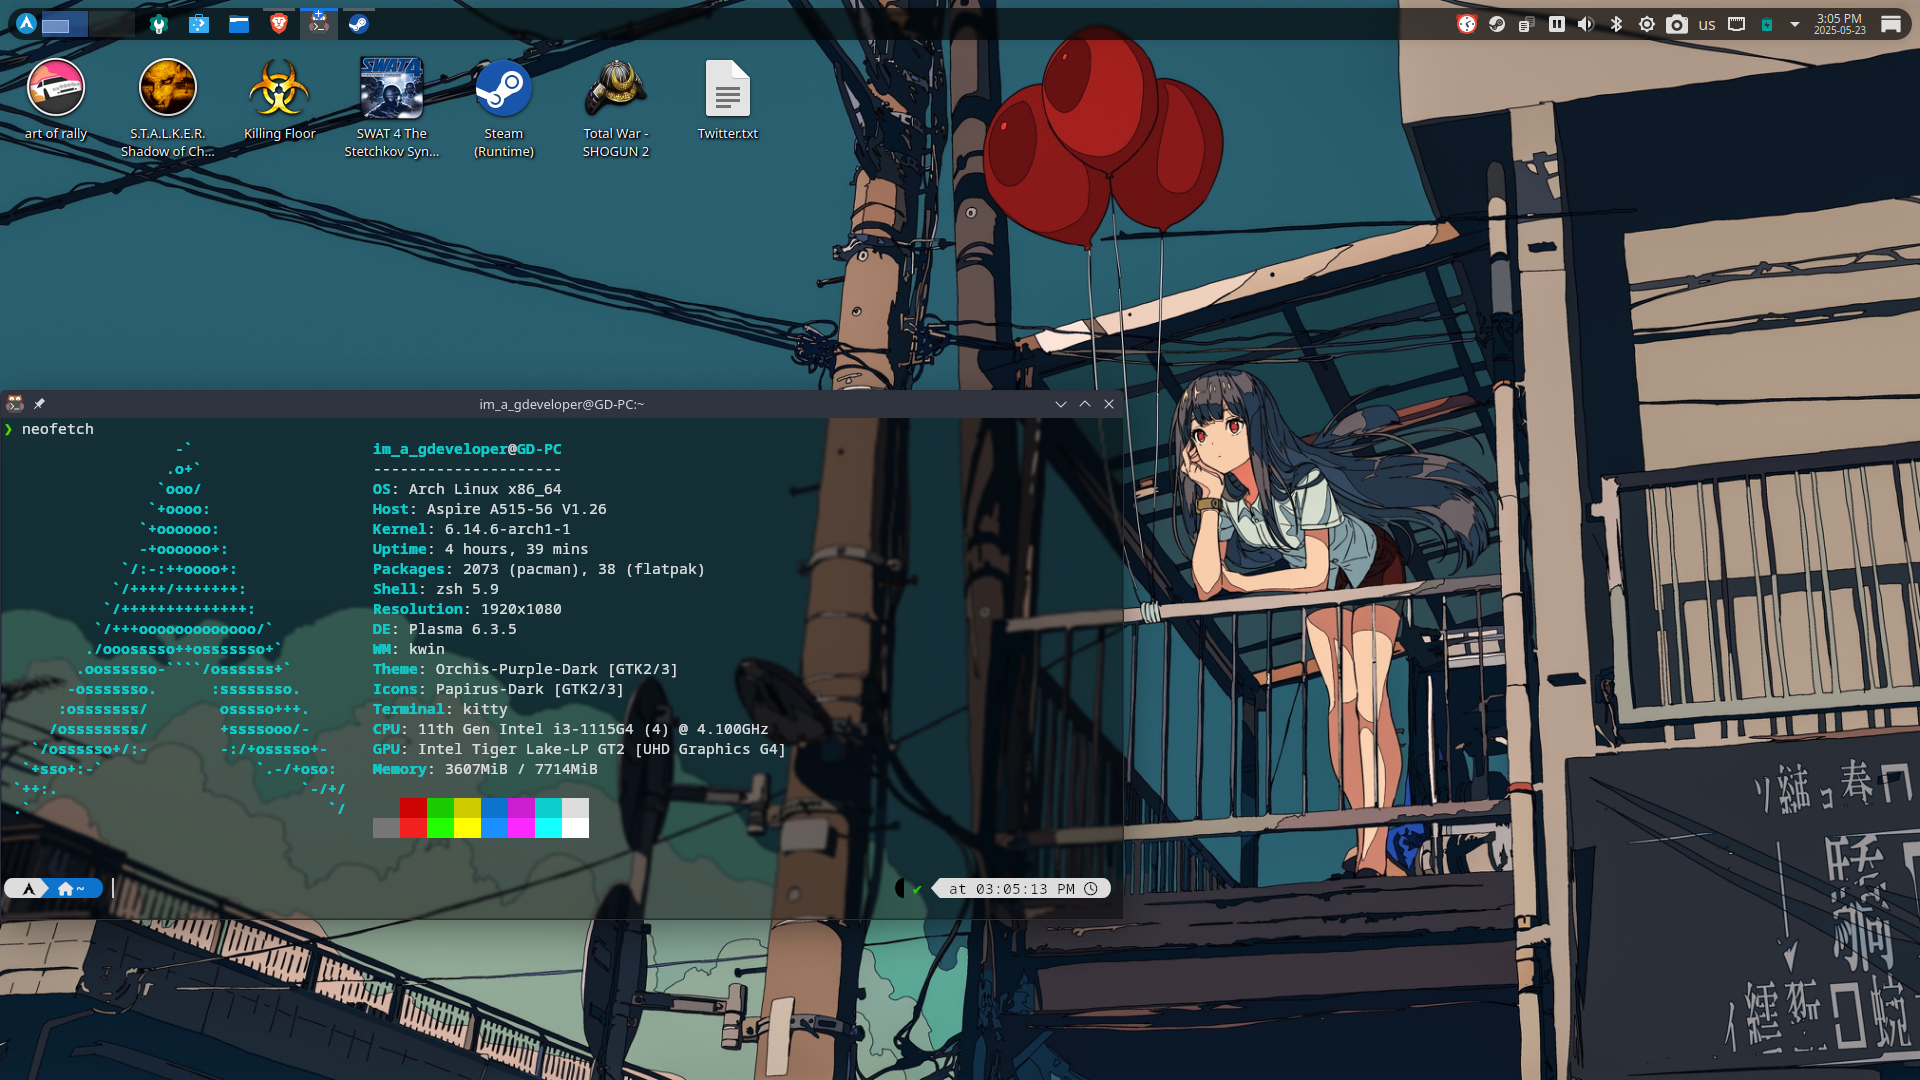Open the Bluetooth tray applet
Image resolution: width=1920 pixels, height=1080 pixels.
point(1616,24)
